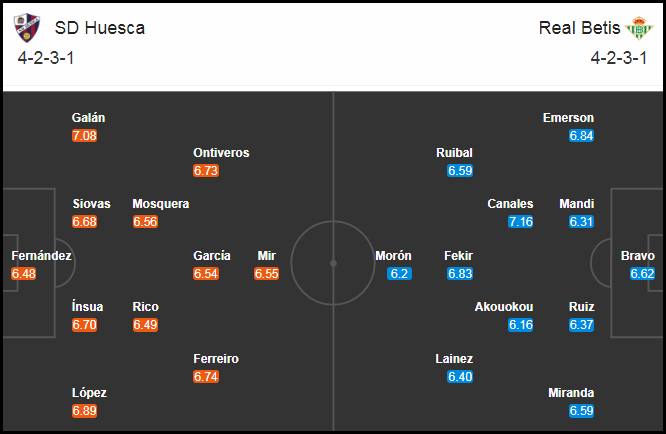
Task: Click player name Akouokou
Action: (x=504, y=307)
